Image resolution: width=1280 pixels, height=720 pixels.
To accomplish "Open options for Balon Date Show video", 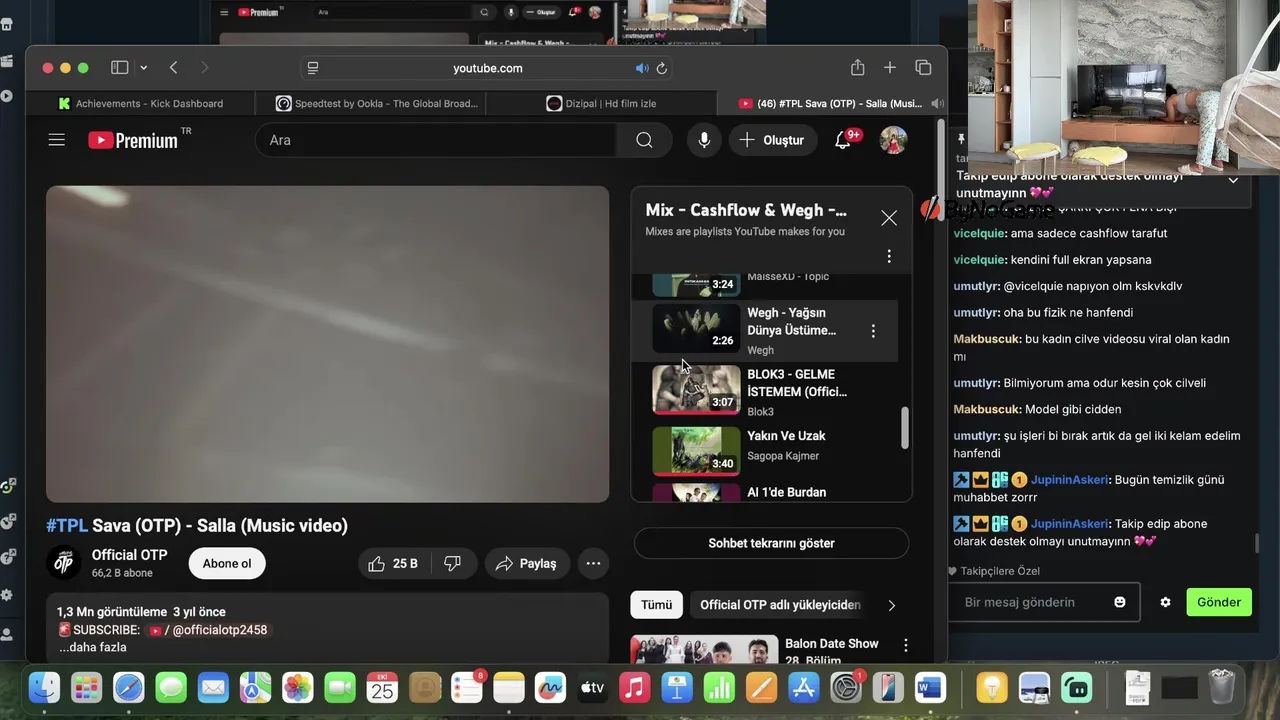I will pos(906,646).
